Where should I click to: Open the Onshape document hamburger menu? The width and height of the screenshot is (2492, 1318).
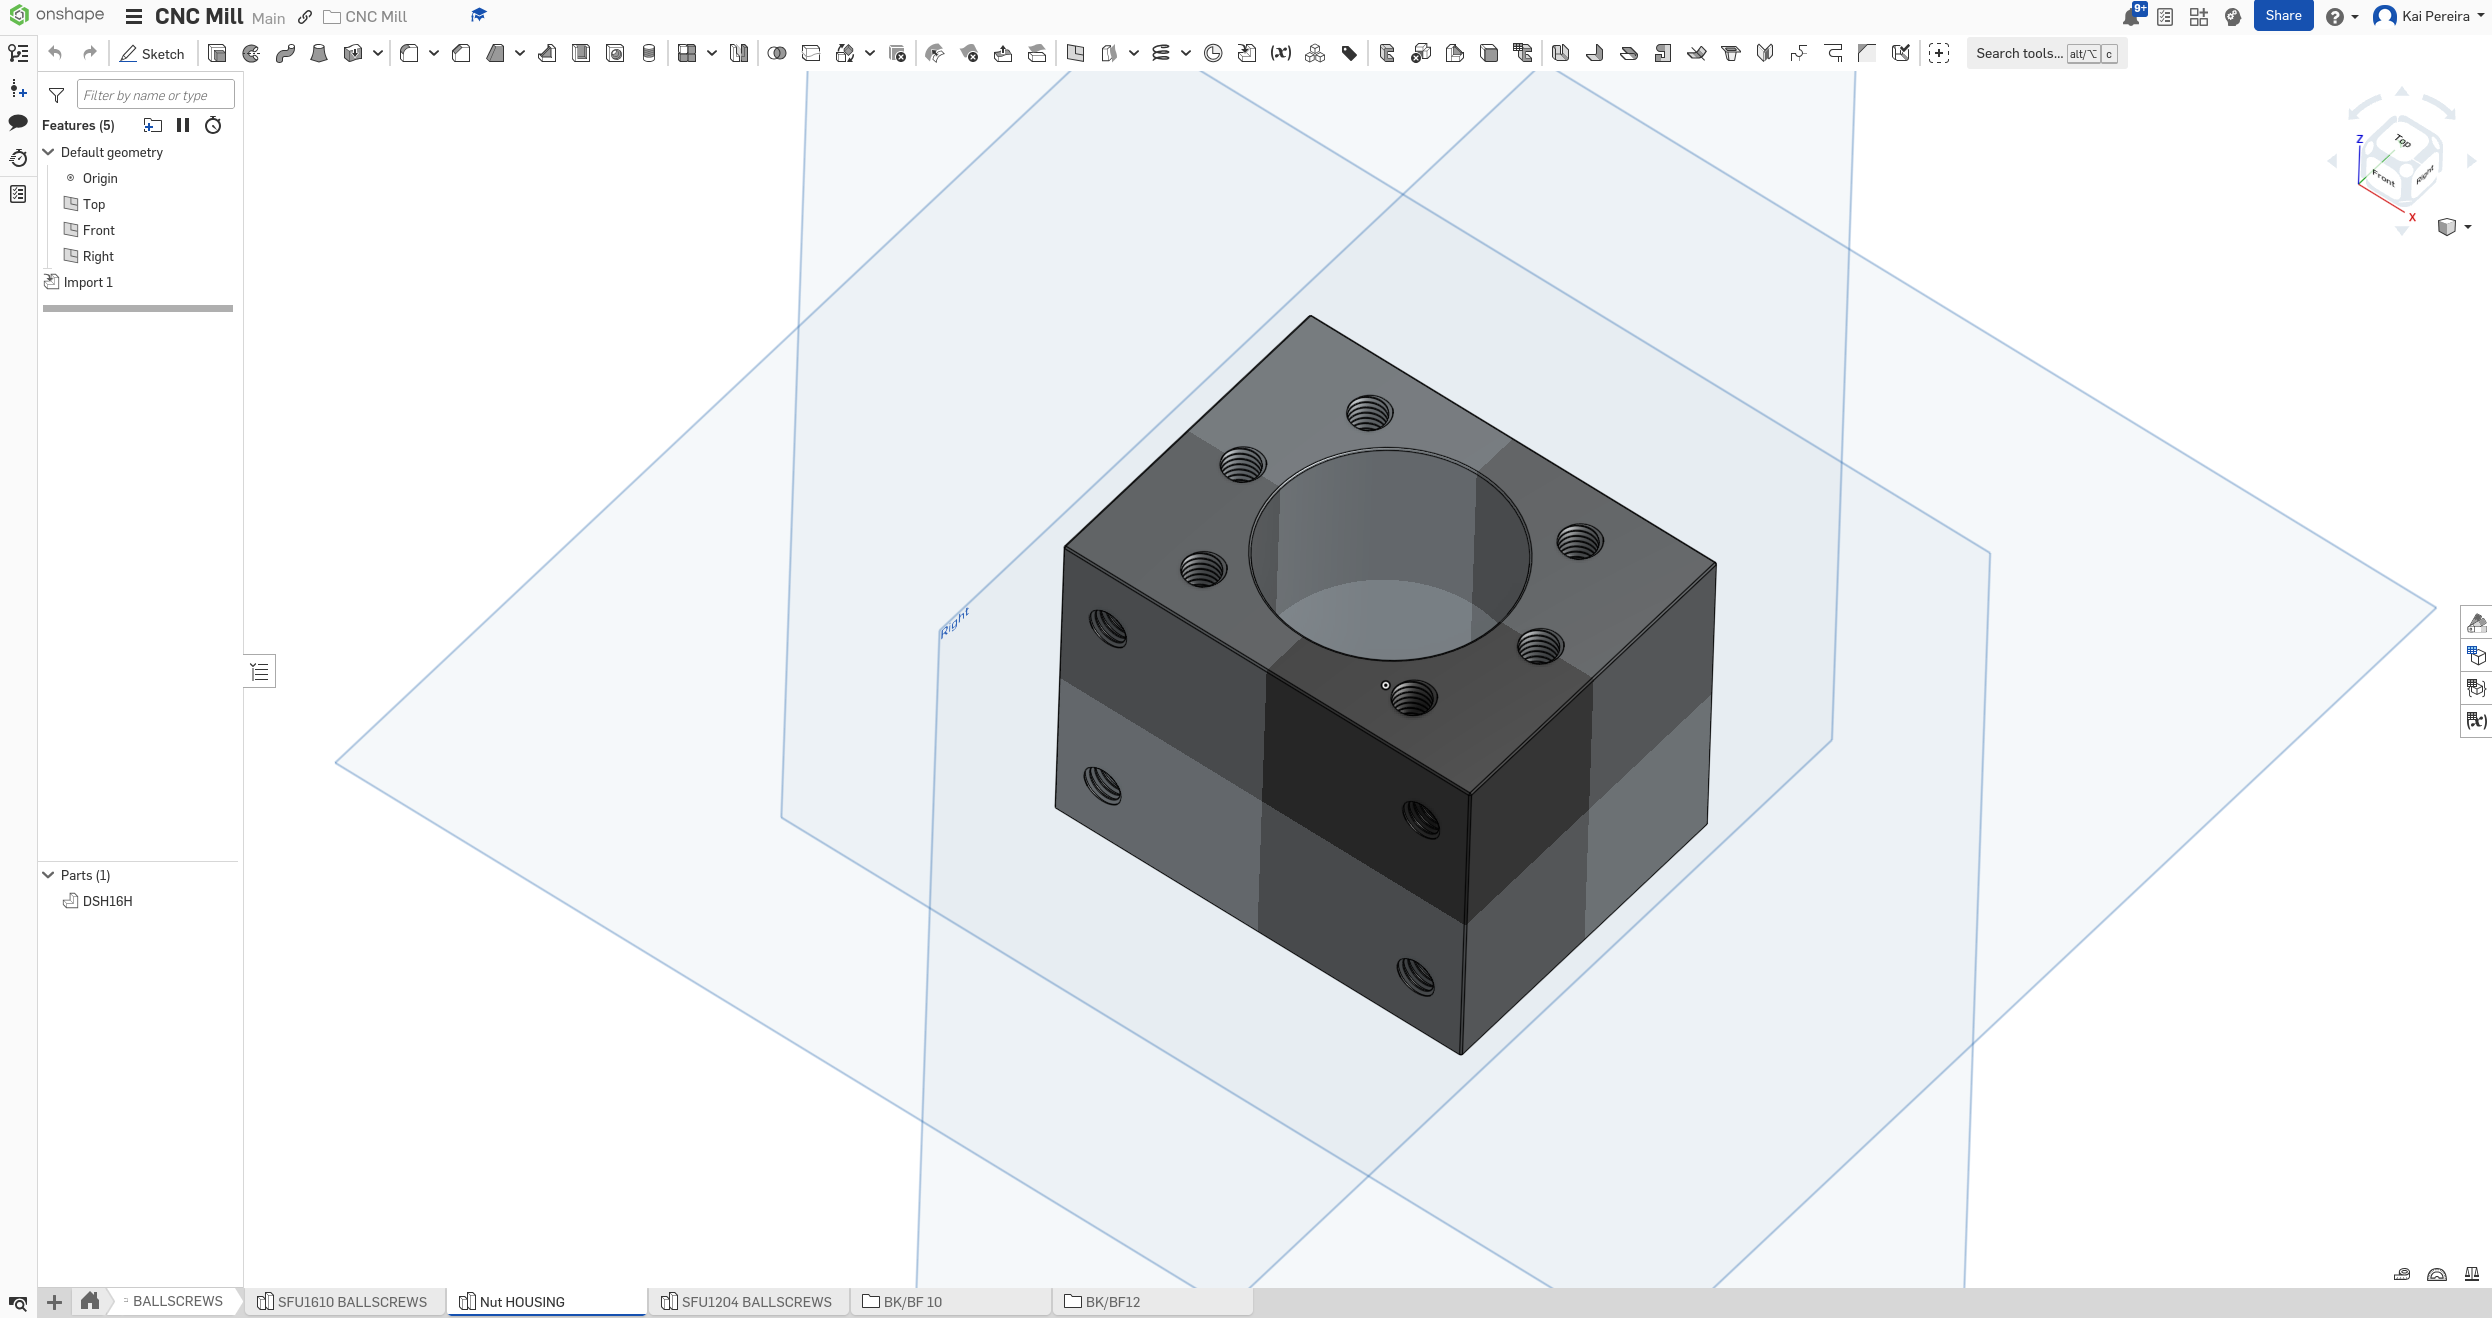(134, 16)
